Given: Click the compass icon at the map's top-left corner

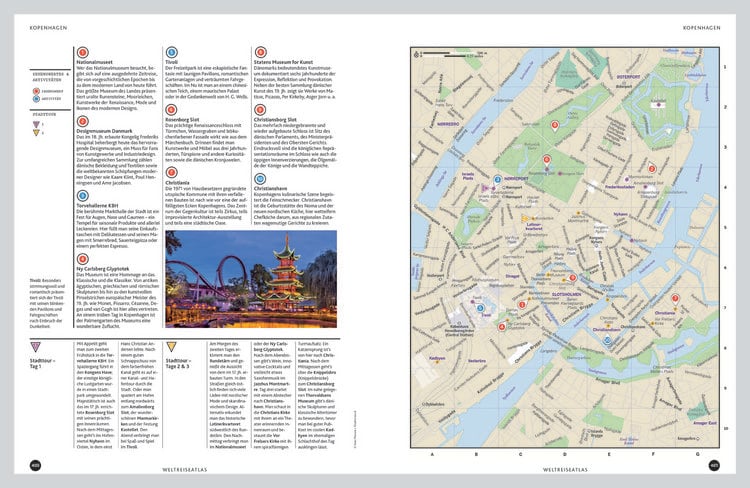Looking at the screenshot, I should [x=416, y=55].
